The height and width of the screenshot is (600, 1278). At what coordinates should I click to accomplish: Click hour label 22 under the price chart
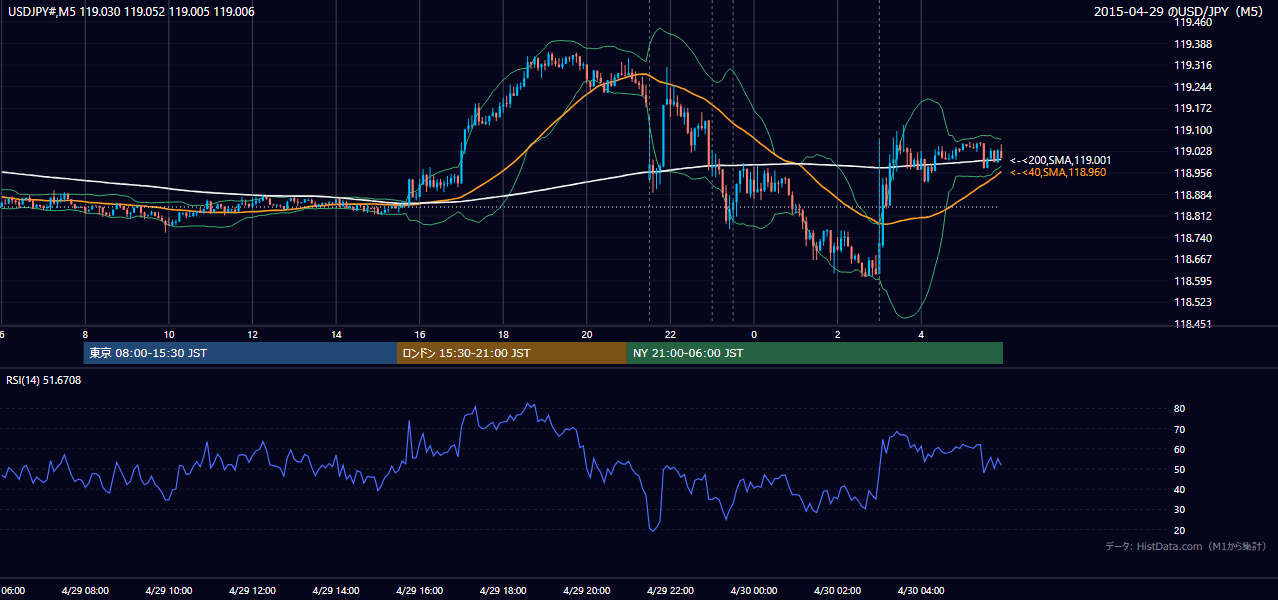(x=671, y=335)
